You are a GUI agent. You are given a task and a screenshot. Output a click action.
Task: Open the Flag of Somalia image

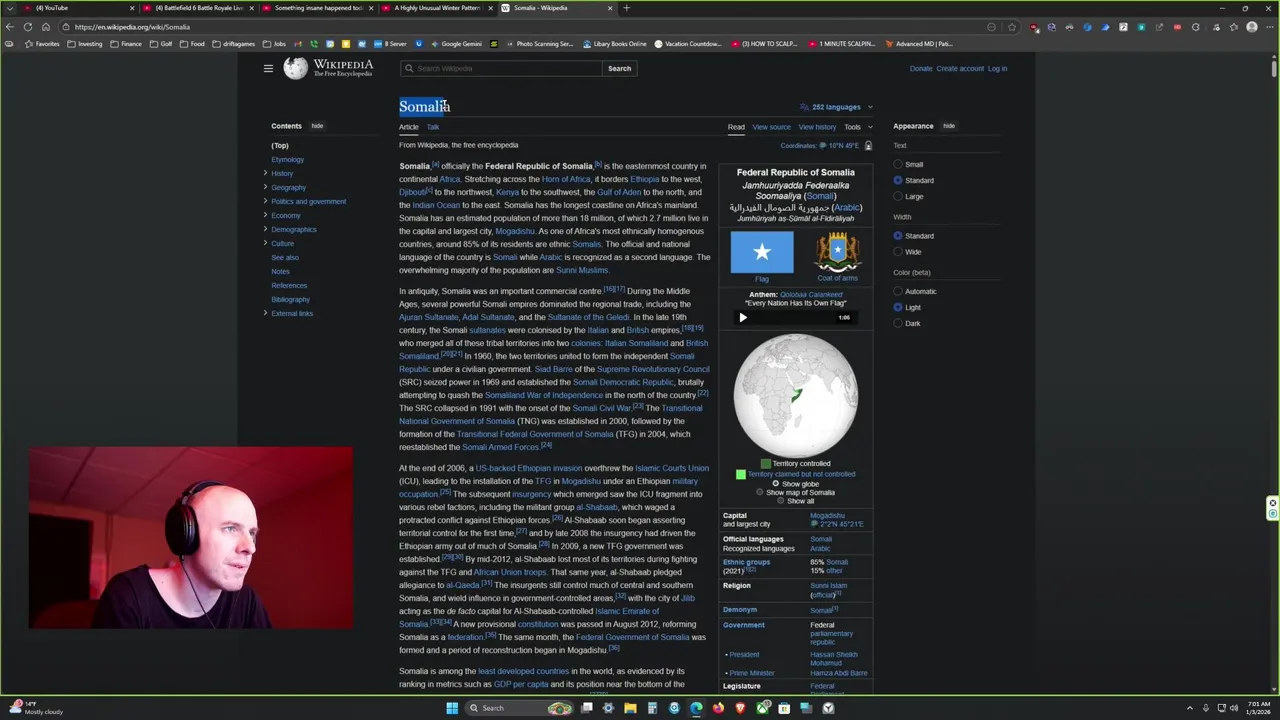[x=762, y=252]
